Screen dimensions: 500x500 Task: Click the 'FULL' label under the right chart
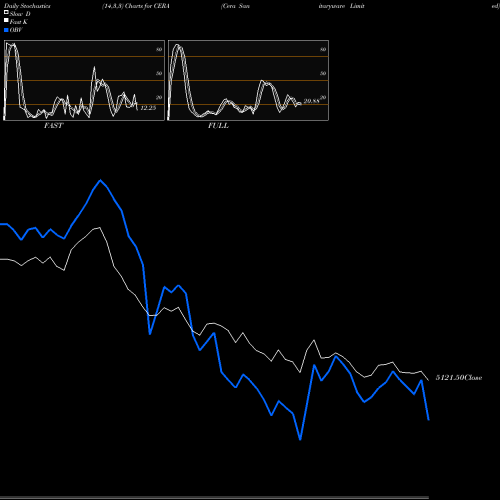point(218,126)
